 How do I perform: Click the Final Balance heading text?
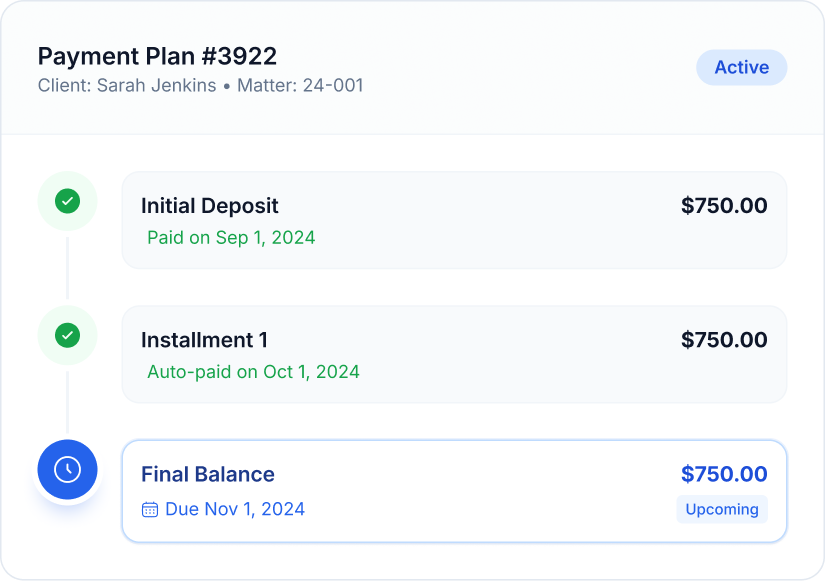(207, 474)
